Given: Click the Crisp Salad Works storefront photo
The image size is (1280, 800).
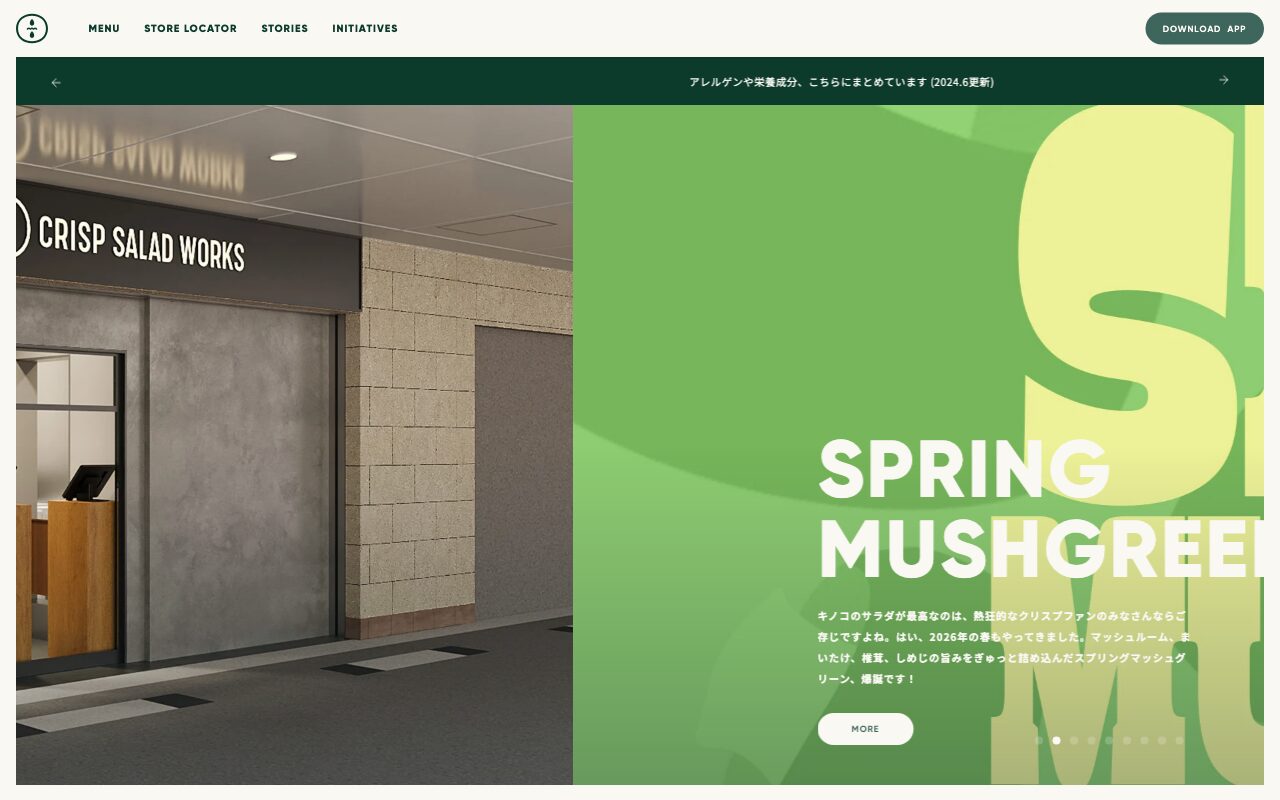Looking at the screenshot, I should [294, 445].
